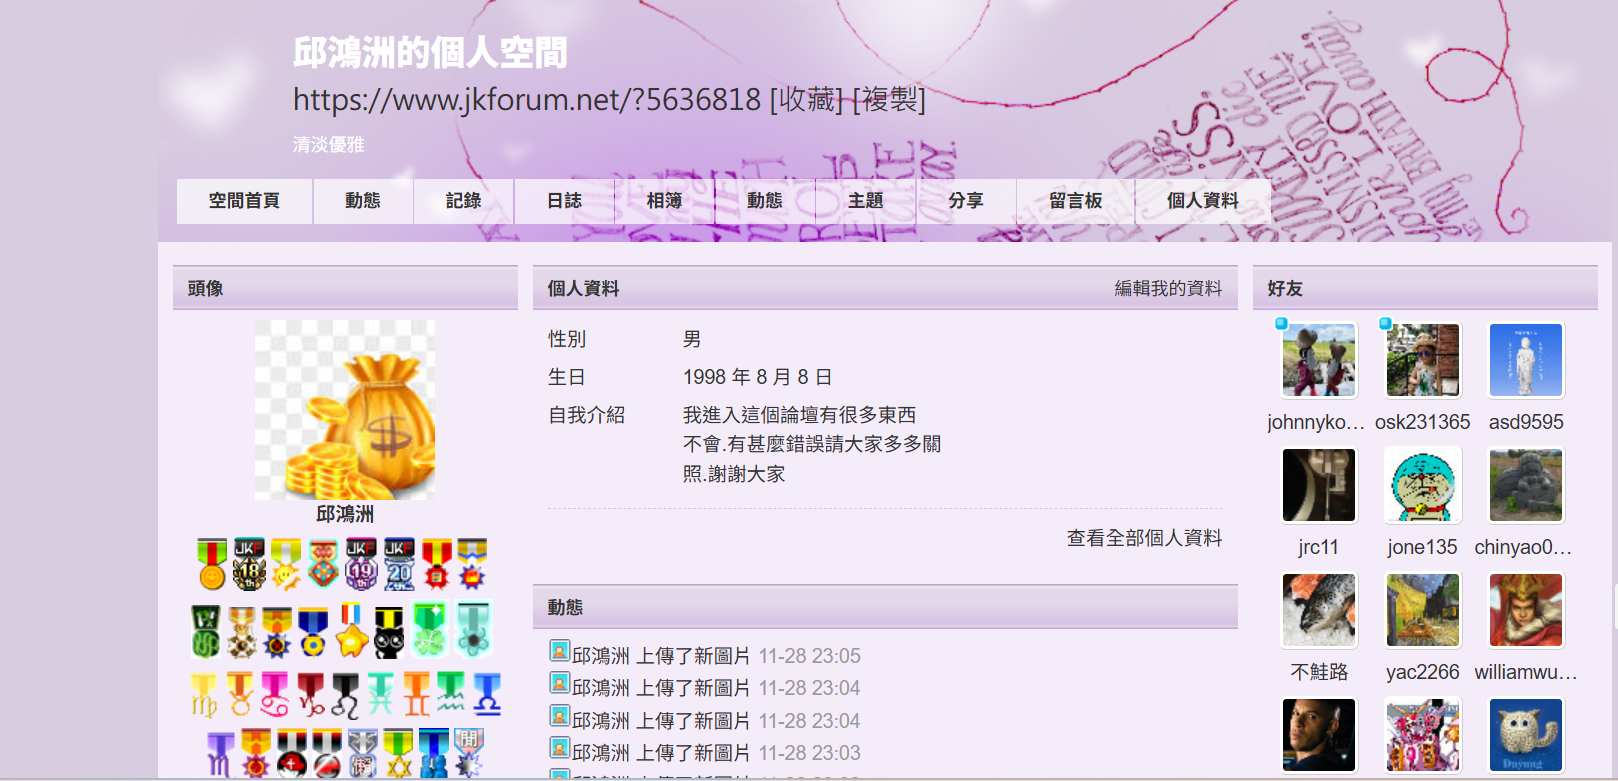Select the yellow star medal with tricolor ribbon

(x=351, y=630)
